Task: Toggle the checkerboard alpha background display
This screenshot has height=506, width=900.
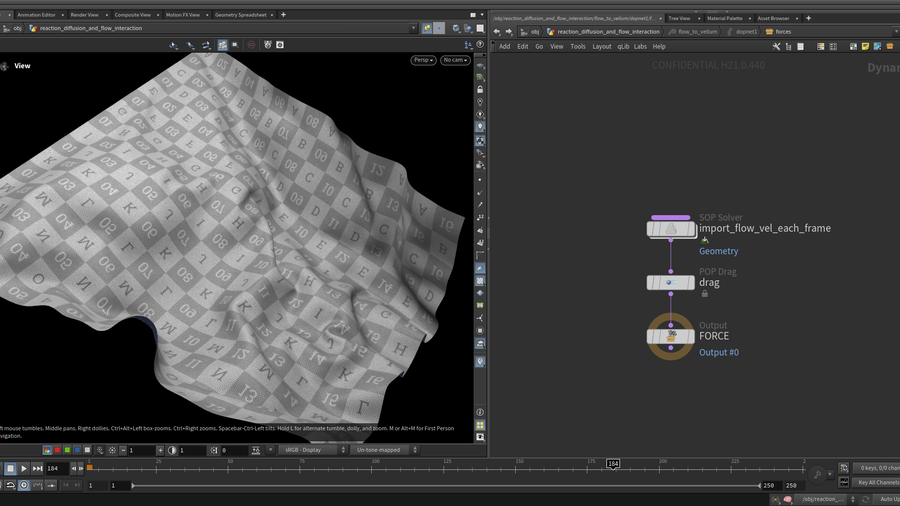Action: point(88,451)
